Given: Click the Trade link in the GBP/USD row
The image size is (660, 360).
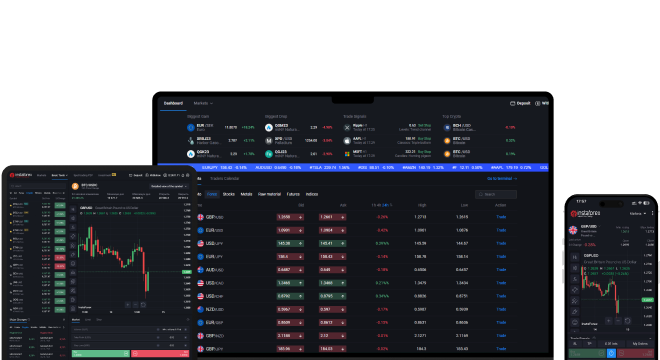Looking at the screenshot, I should point(501,217).
